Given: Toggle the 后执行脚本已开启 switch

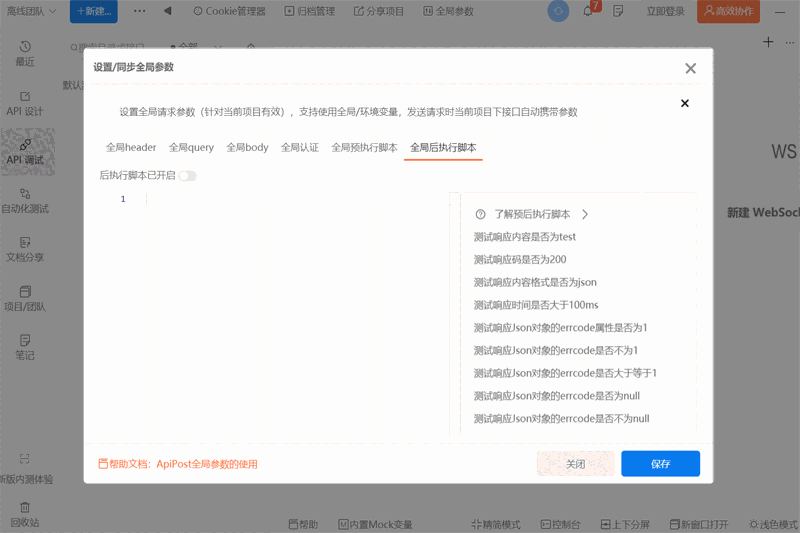Looking at the screenshot, I should (187, 176).
